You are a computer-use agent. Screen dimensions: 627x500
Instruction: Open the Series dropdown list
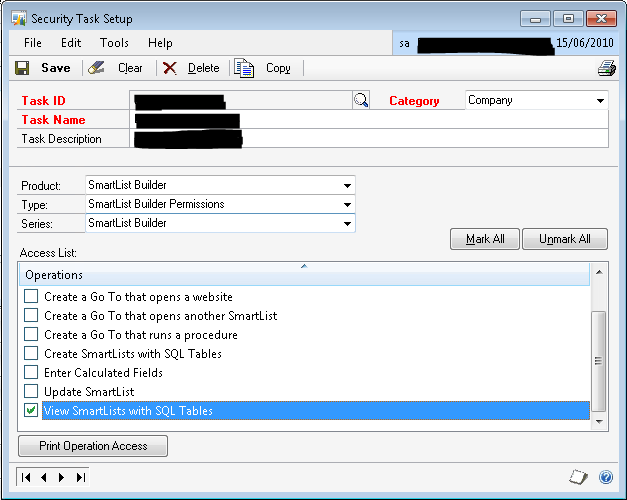tap(347, 224)
